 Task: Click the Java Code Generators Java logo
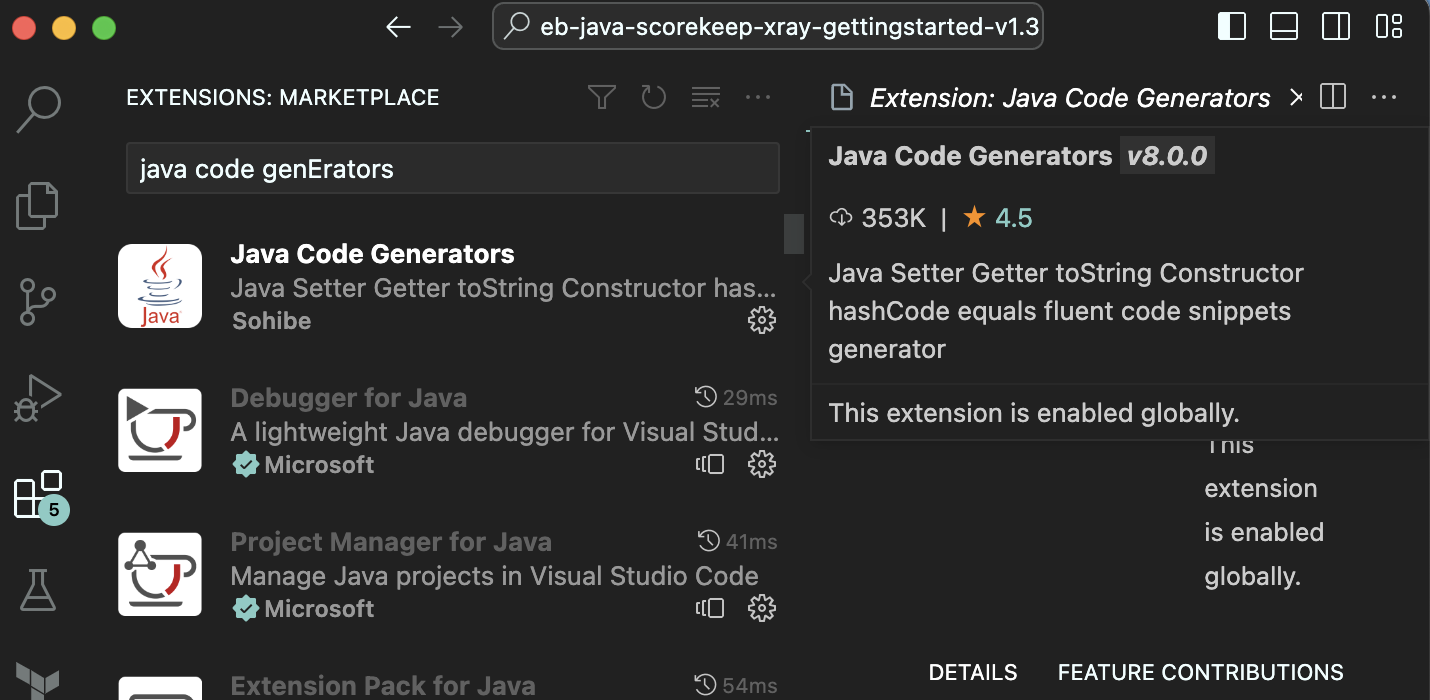click(160, 286)
